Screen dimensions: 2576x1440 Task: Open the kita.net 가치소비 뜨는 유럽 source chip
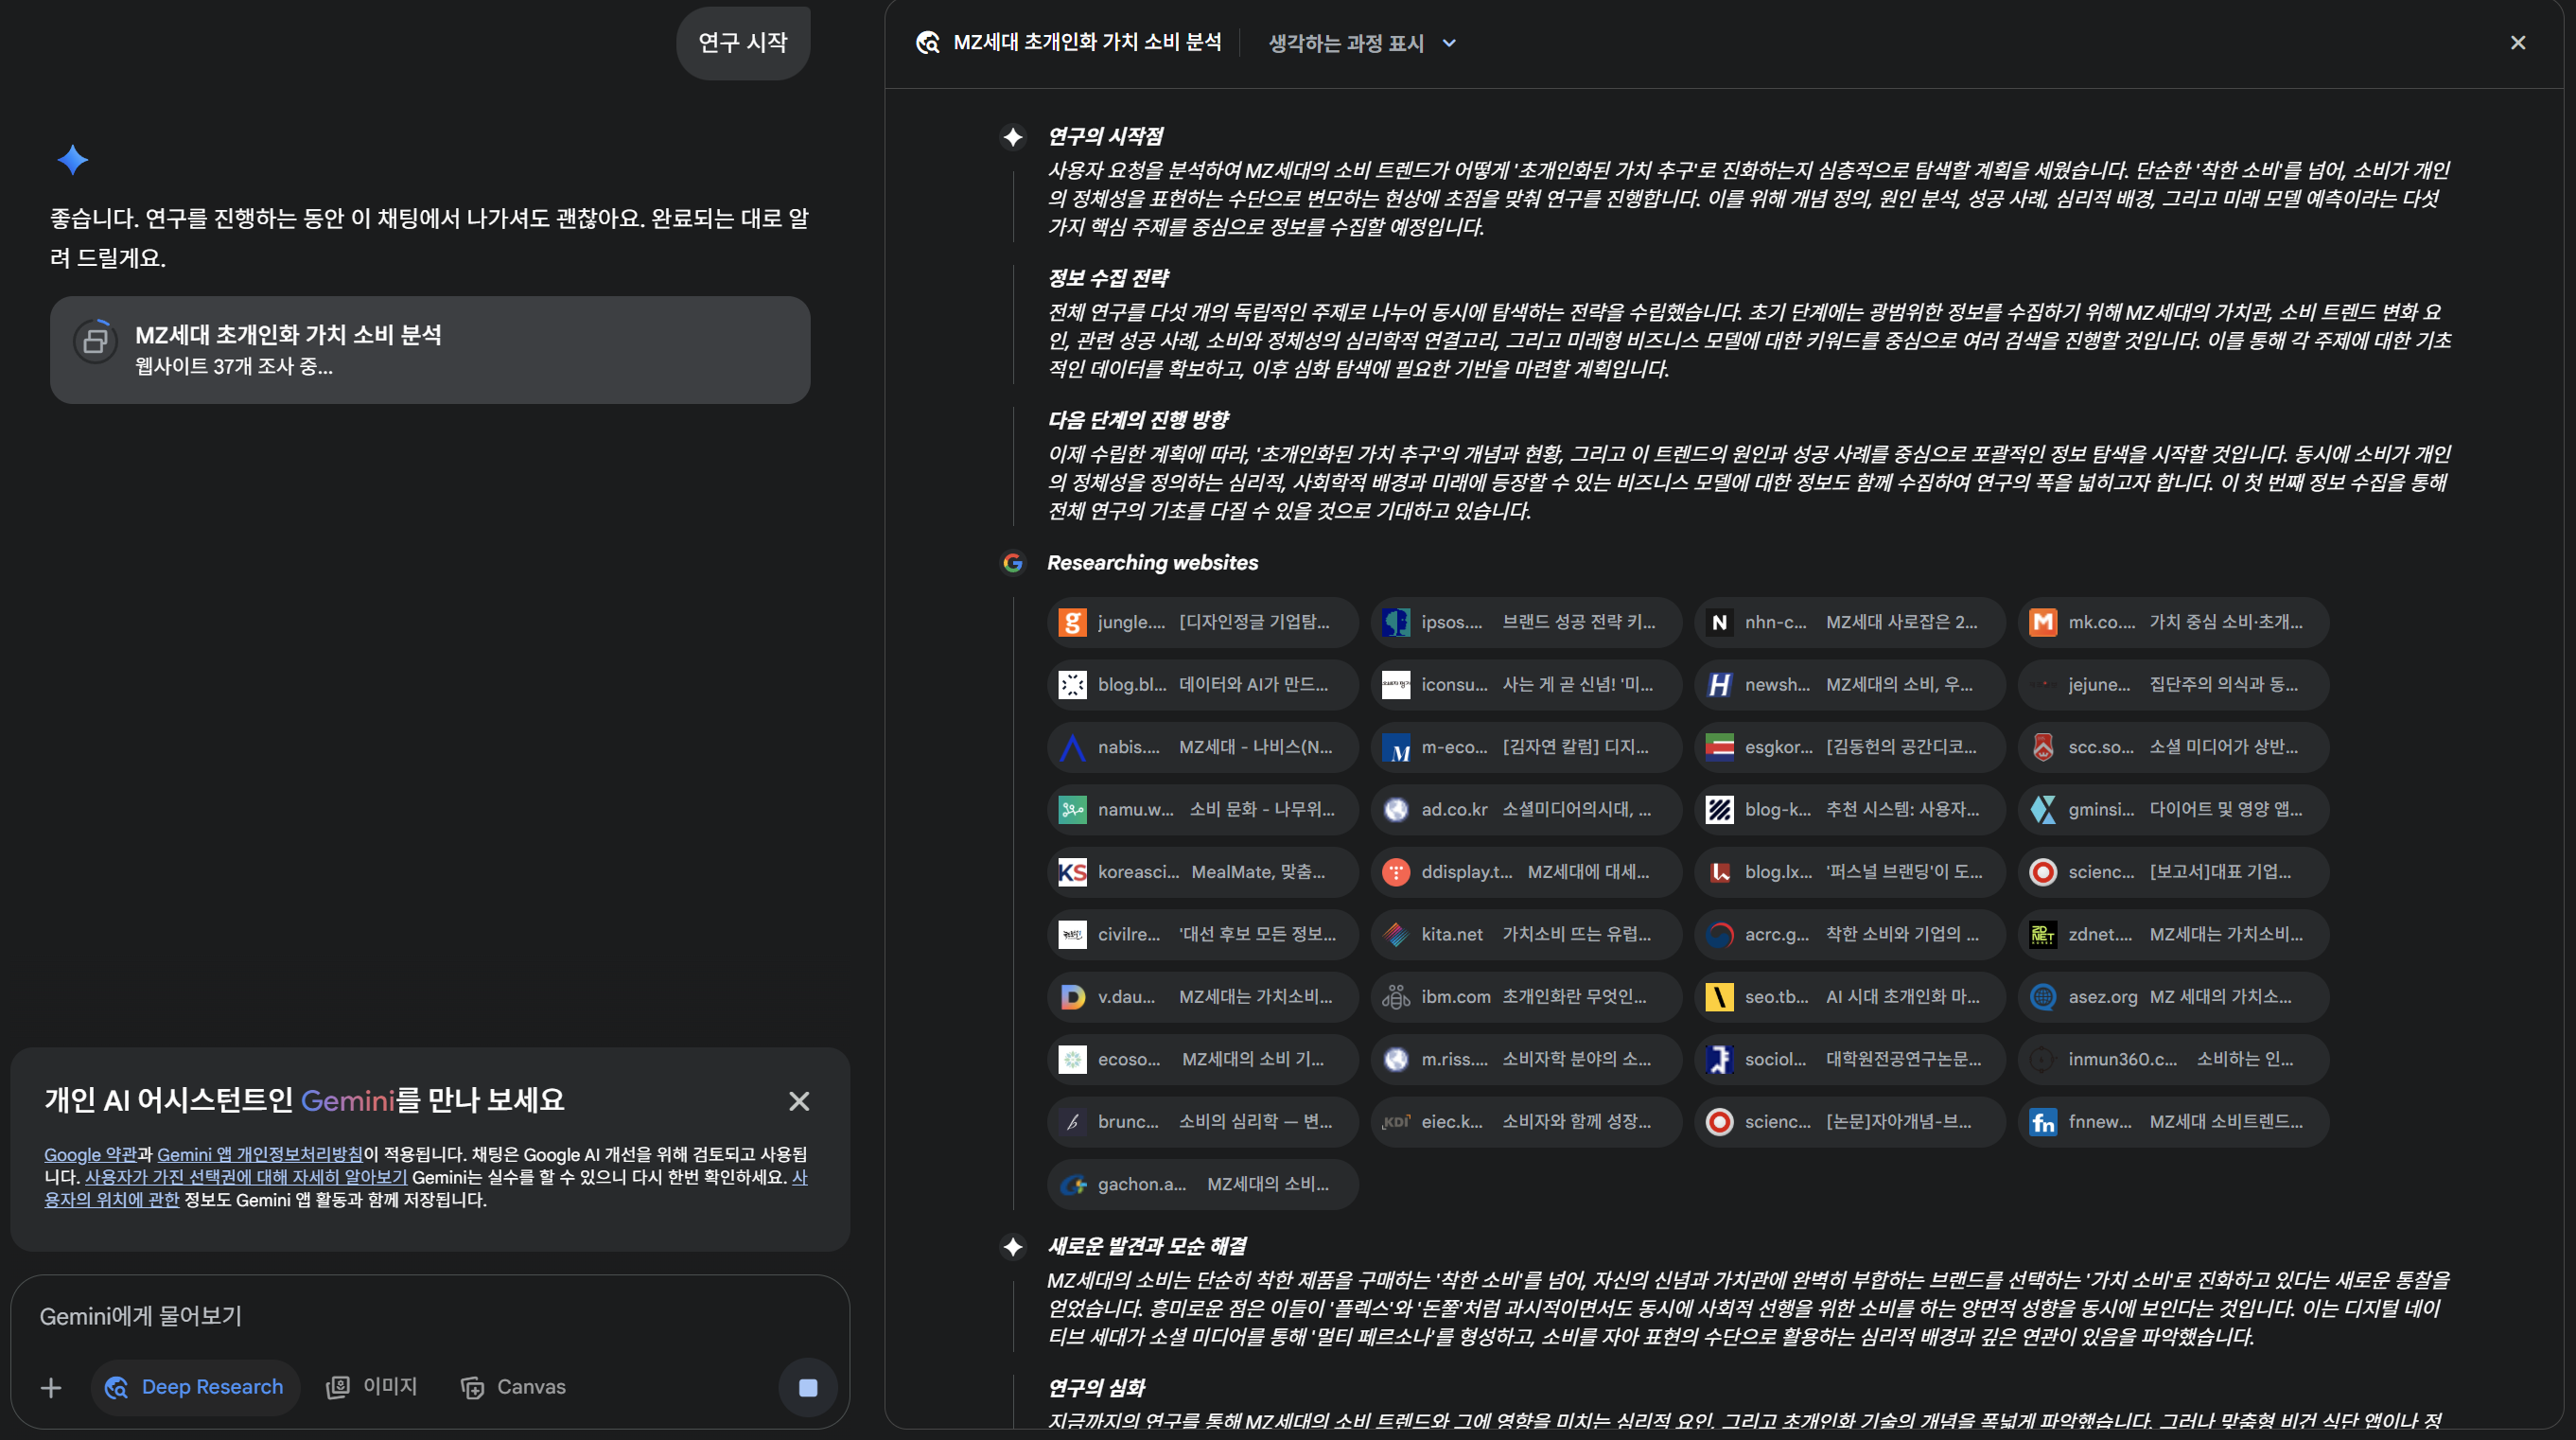point(1525,934)
